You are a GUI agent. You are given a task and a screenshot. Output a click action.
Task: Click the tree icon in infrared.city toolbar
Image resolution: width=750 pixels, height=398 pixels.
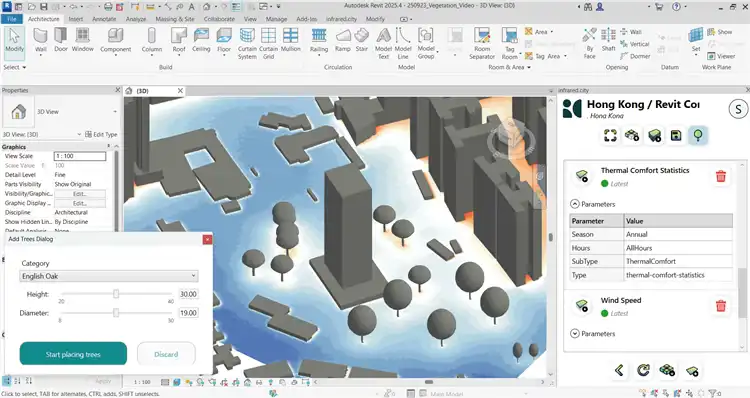698,136
